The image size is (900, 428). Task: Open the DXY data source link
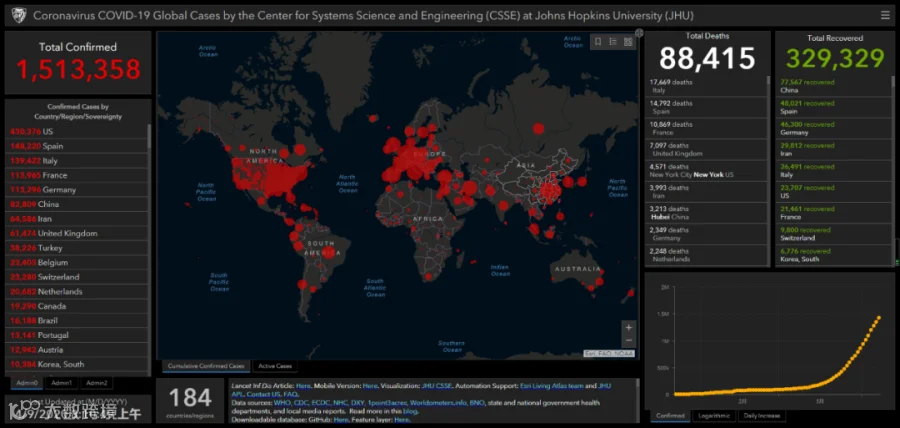(x=358, y=403)
